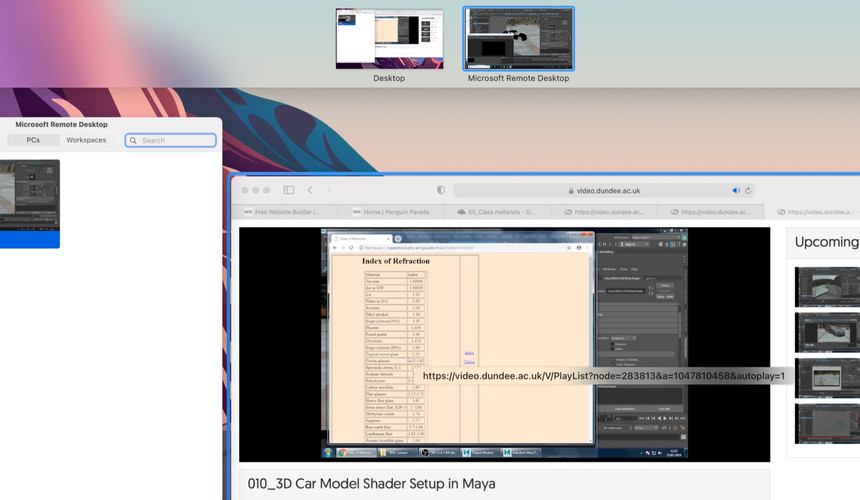Select the Workspaces tab in Remote Desktop
This screenshot has height=500, width=860.
pyautogui.click(x=86, y=140)
